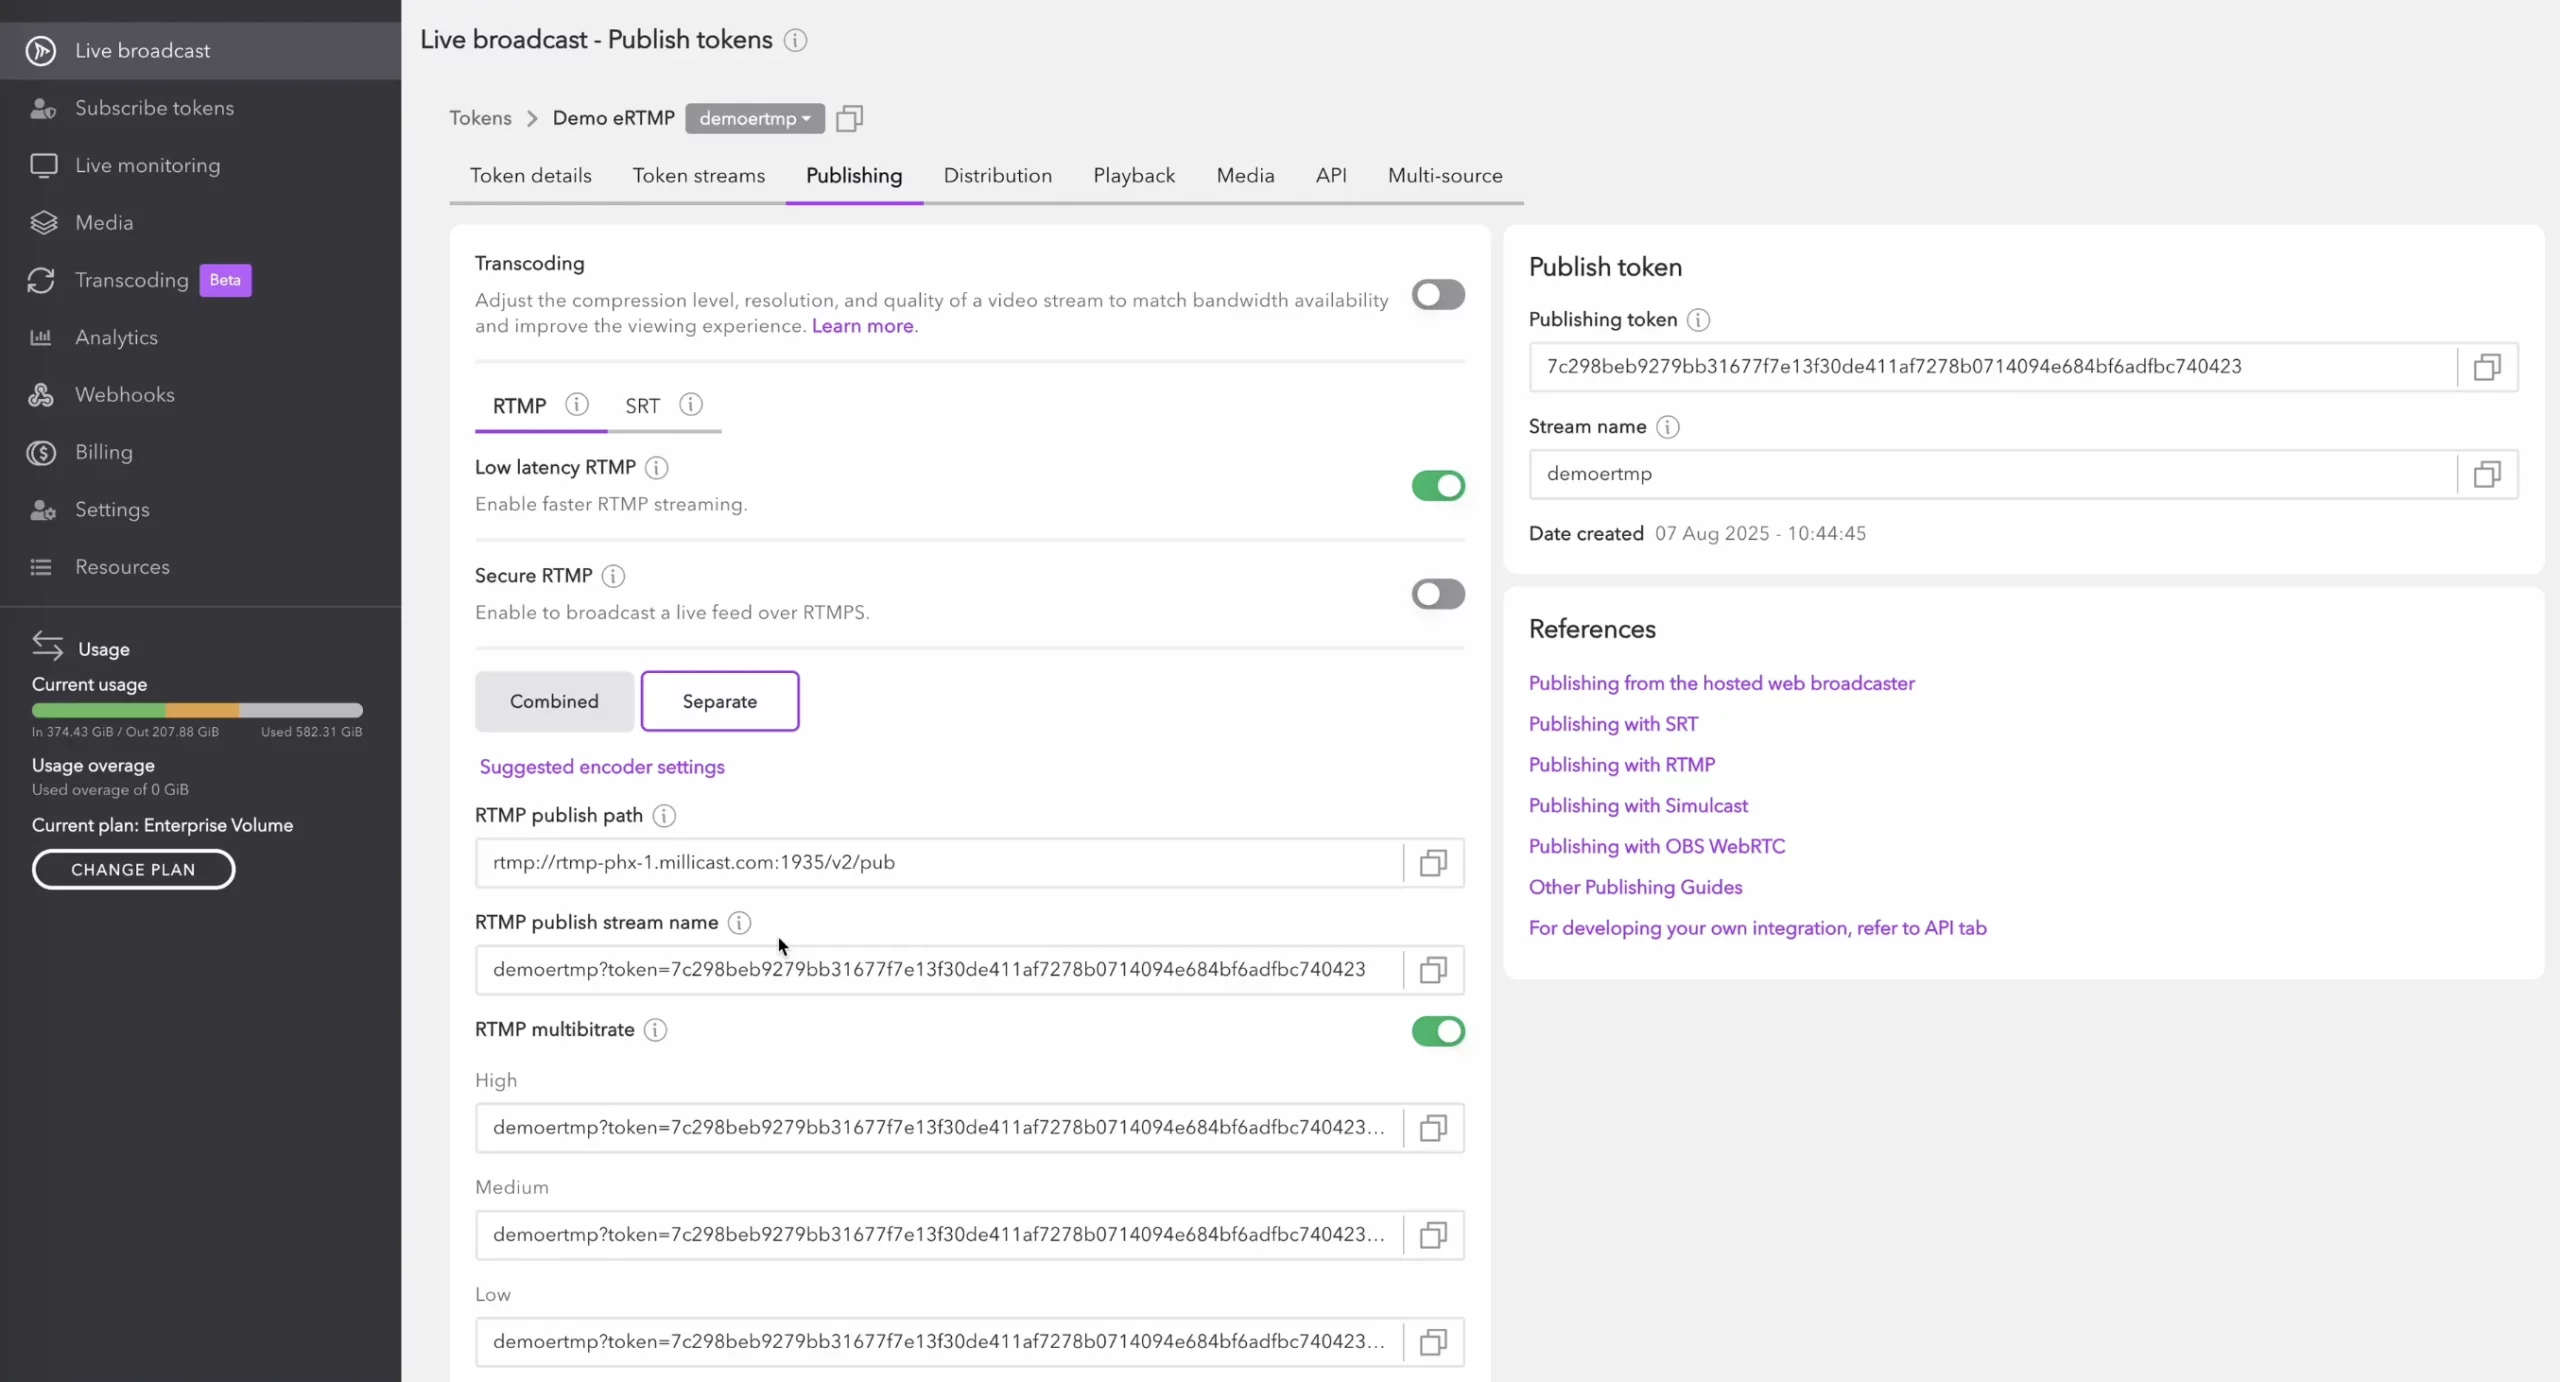
Task: Click the CHANGE PLAN button
Action: point(133,869)
